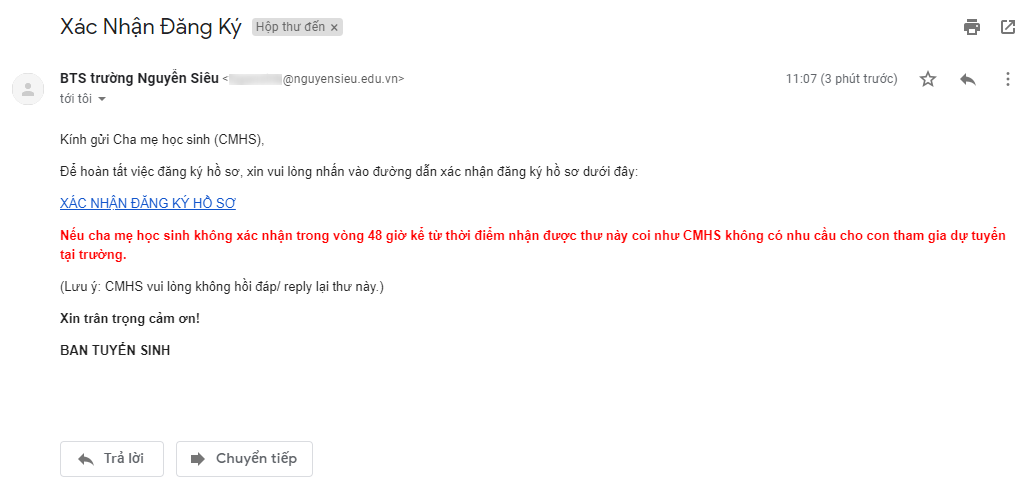Viewport: 1028px width, 500px height.
Task: Click the "Trả lời" button
Action: pos(111,459)
